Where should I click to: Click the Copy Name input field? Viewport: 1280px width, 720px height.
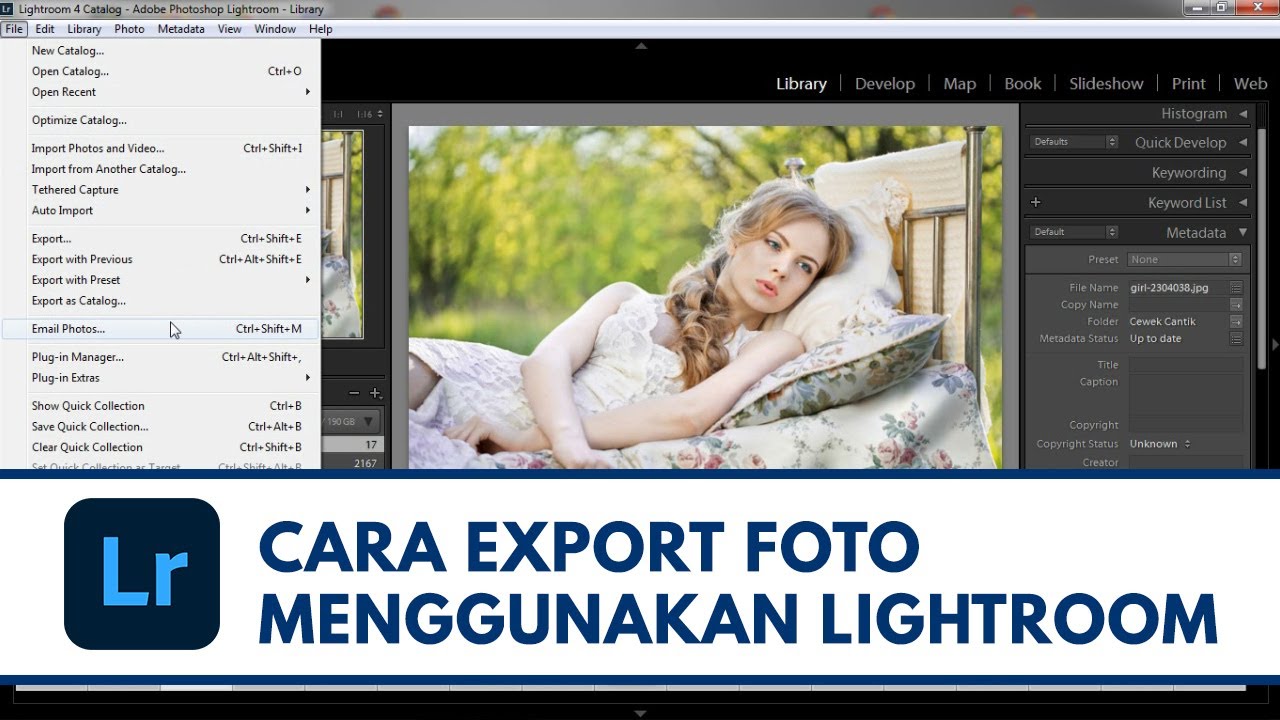[x=1178, y=305]
